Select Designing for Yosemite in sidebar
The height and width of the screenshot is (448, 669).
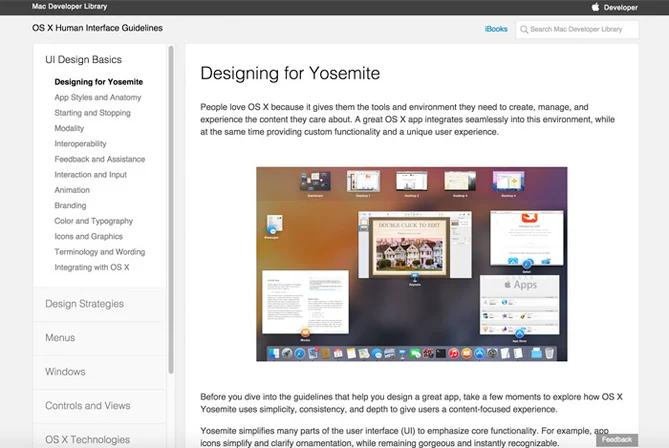coord(99,81)
